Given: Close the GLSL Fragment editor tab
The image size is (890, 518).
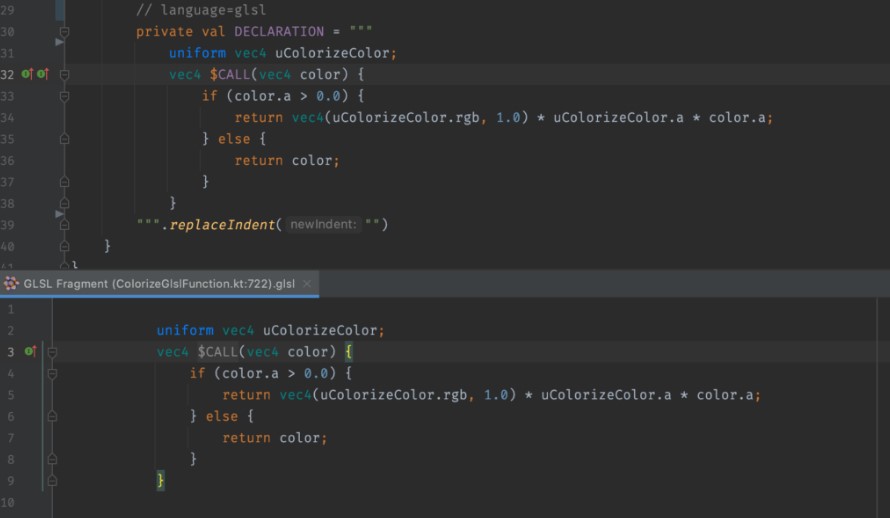Looking at the screenshot, I should [307, 284].
